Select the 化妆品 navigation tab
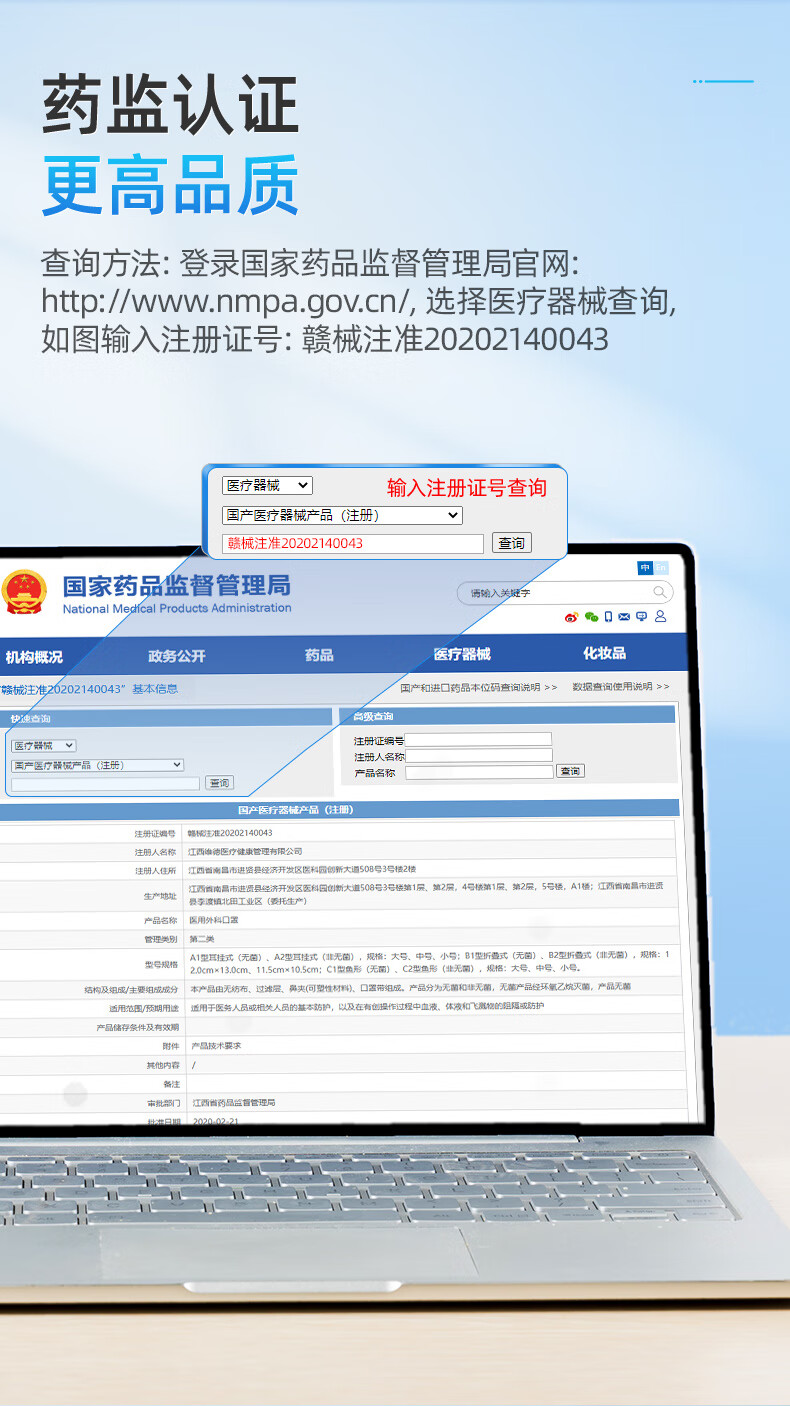This screenshot has height=1406, width=790. tap(604, 653)
